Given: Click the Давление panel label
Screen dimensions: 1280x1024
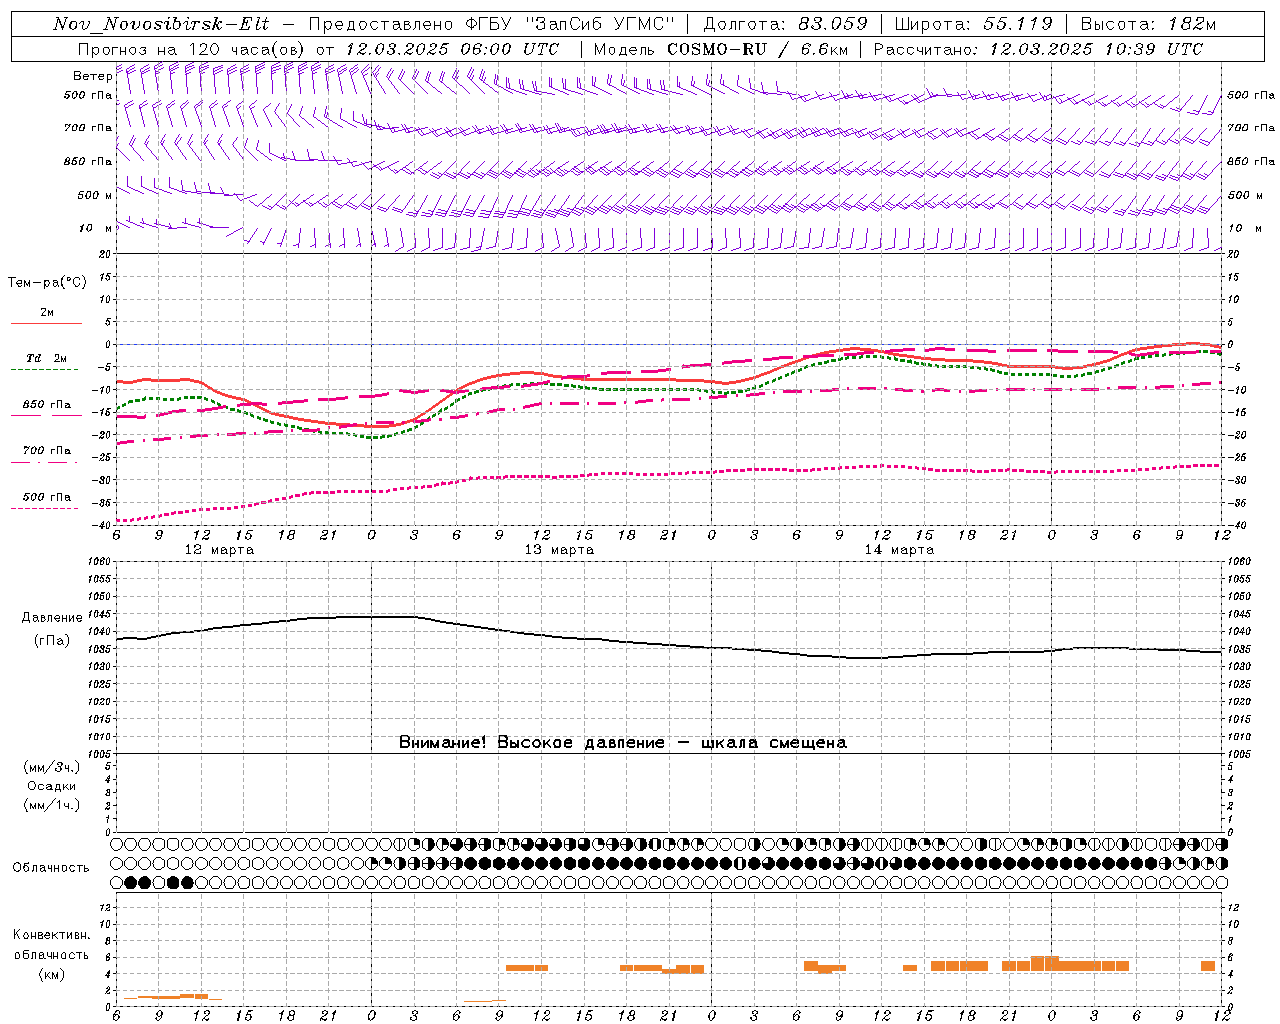Looking at the screenshot, I should pyautogui.click(x=52, y=618).
